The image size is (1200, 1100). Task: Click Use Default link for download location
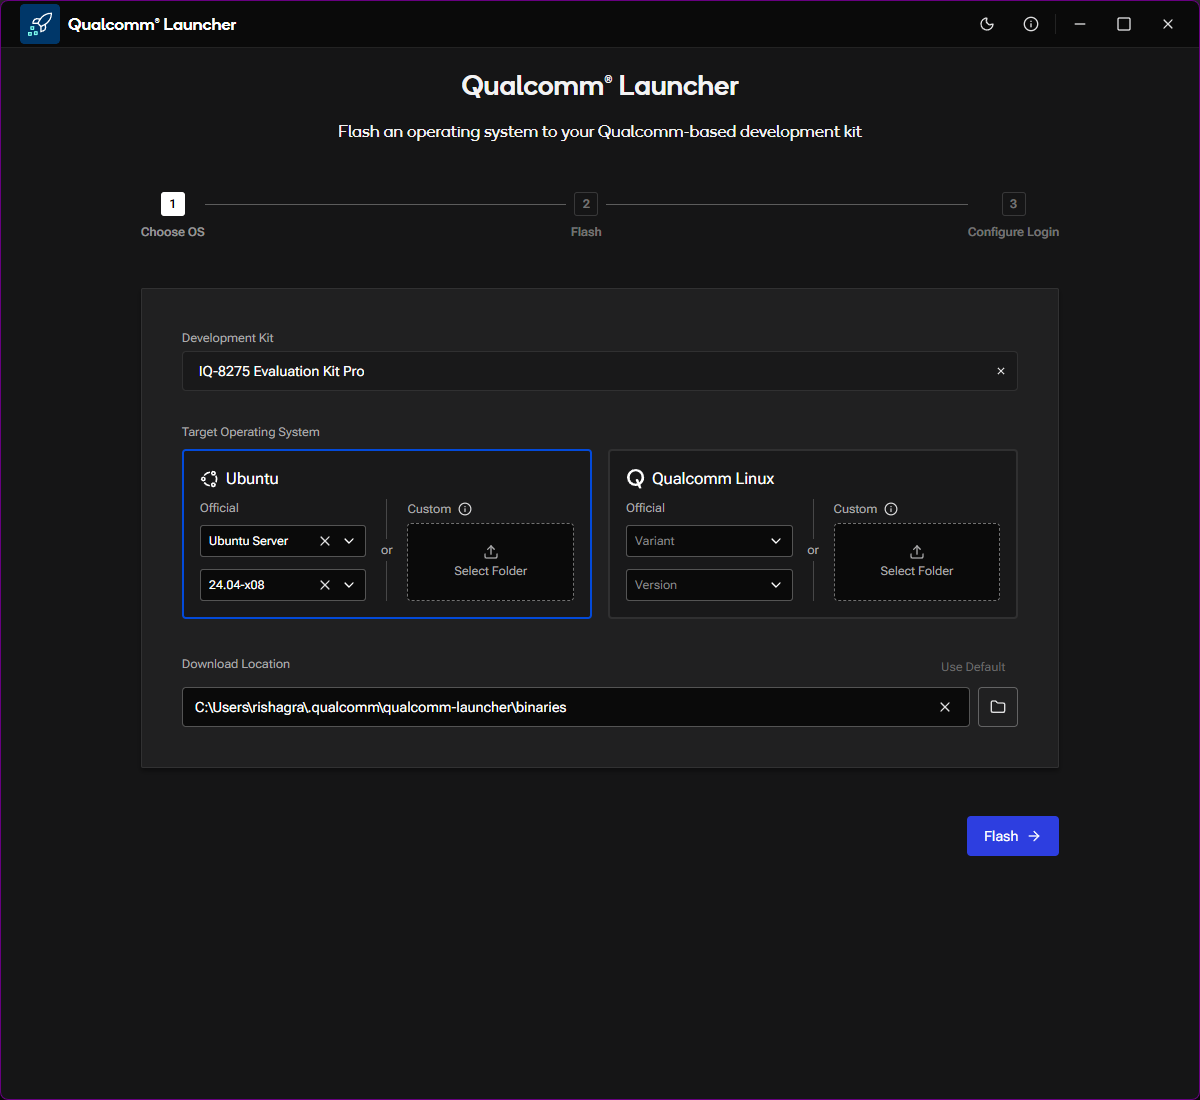click(x=973, y=667)
